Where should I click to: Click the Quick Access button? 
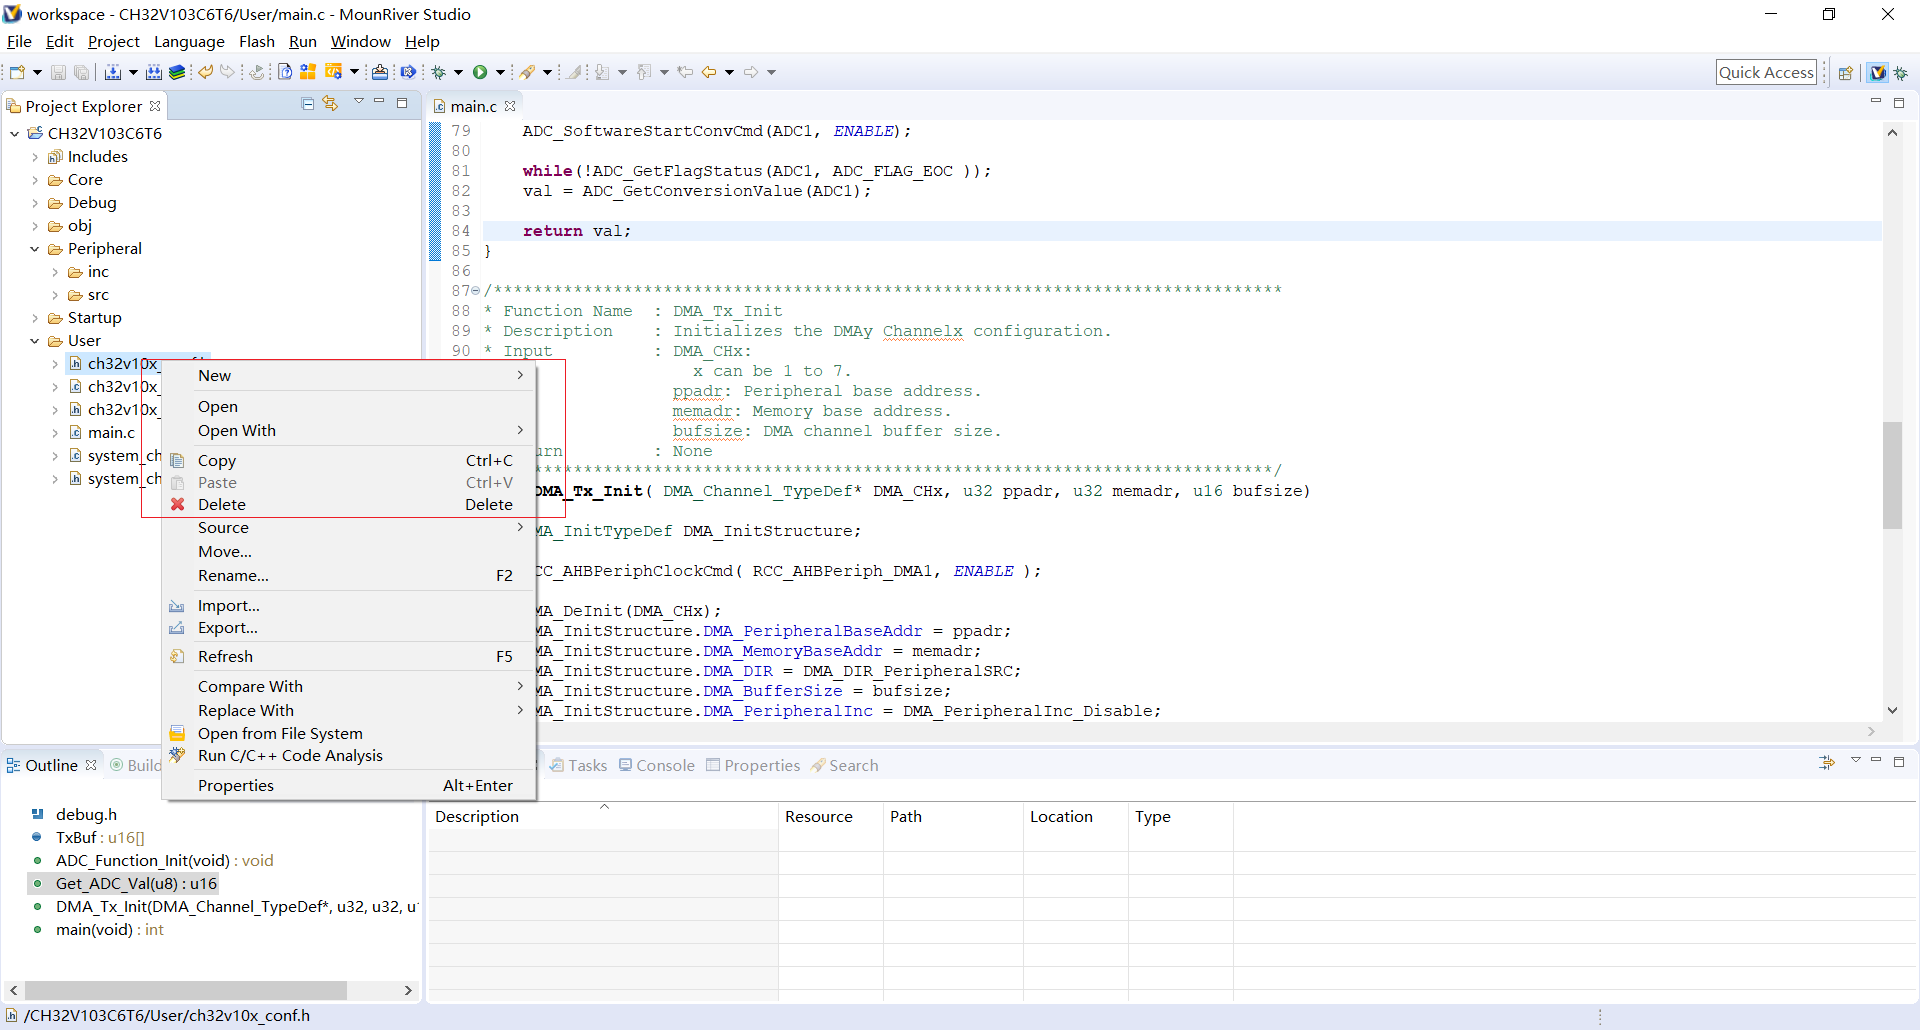(1766, 71)
